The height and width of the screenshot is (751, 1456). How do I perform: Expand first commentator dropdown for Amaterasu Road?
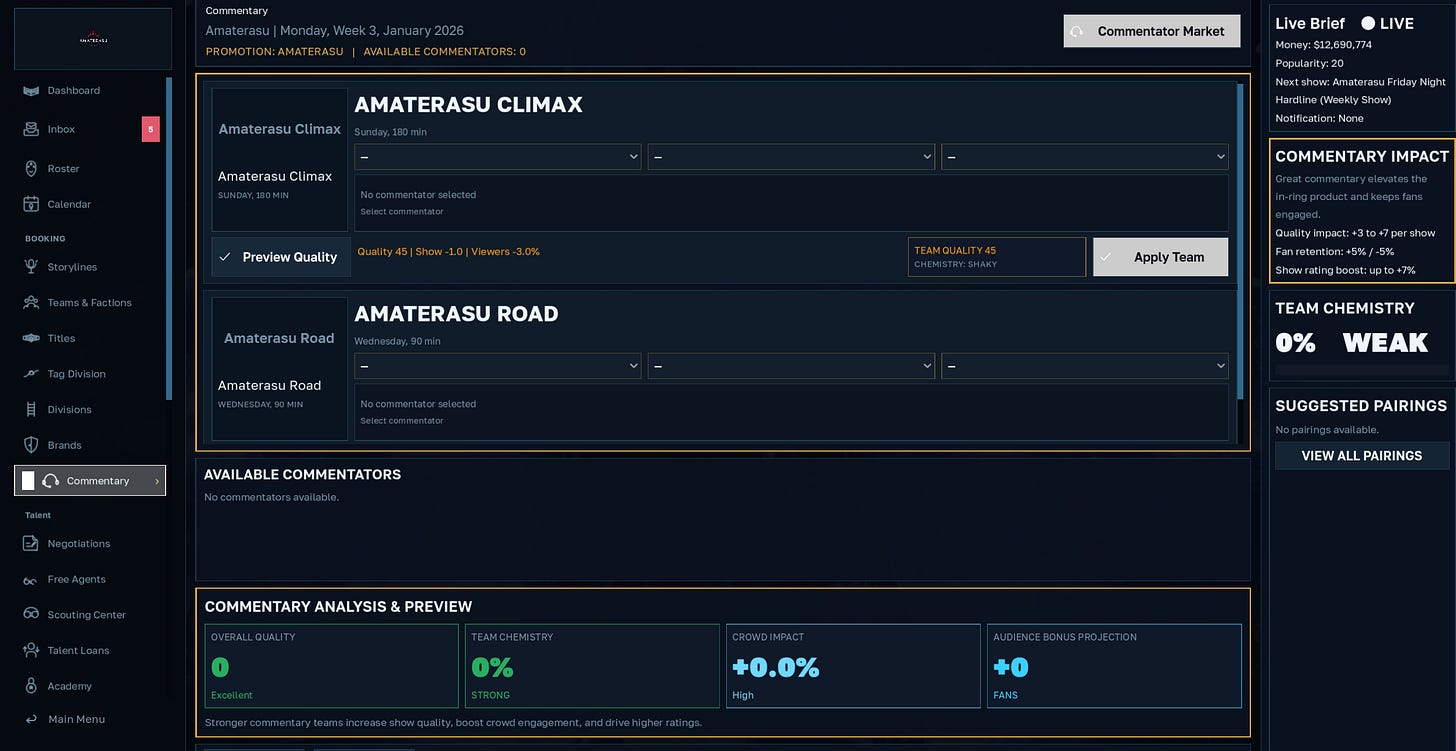(x=498, y=366)
